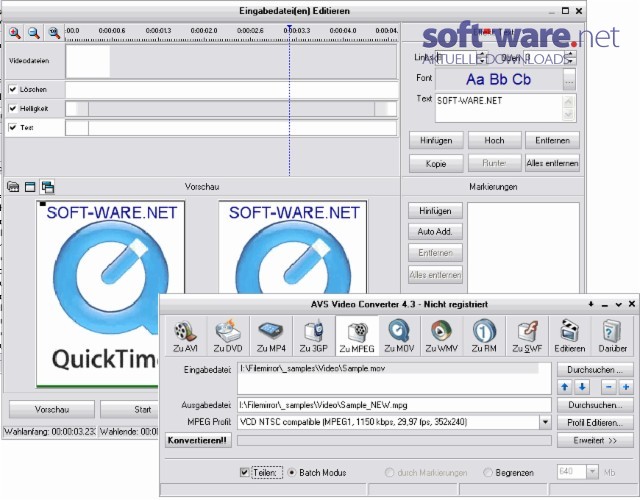Click the Markierungen list box

click(x=523, y=248)
